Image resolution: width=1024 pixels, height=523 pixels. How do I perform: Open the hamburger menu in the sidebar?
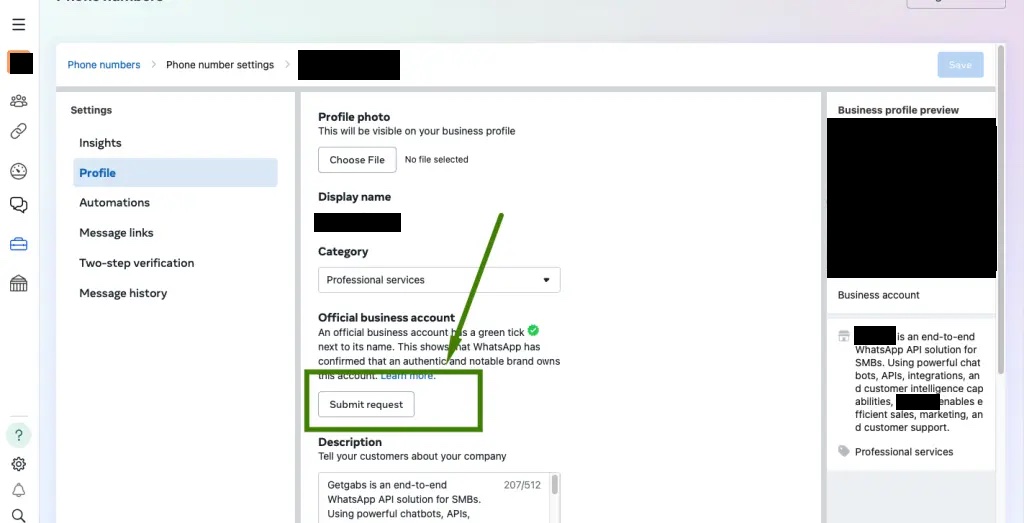19,25
